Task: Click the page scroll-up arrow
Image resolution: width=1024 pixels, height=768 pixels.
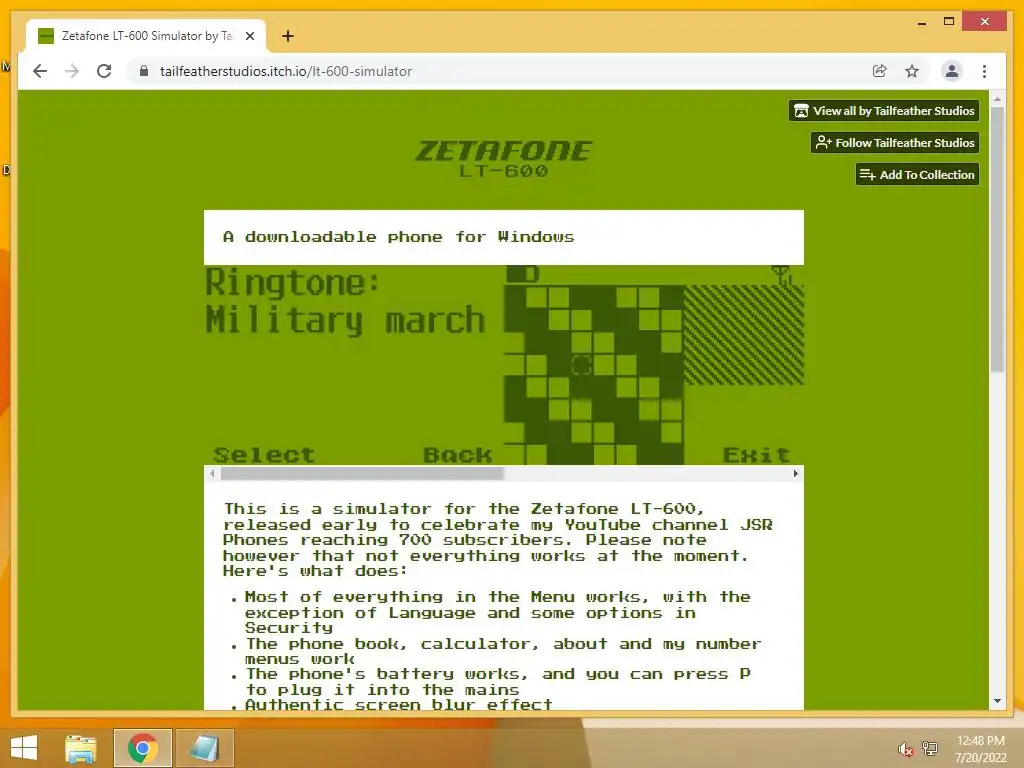Action: pos(997,99)
